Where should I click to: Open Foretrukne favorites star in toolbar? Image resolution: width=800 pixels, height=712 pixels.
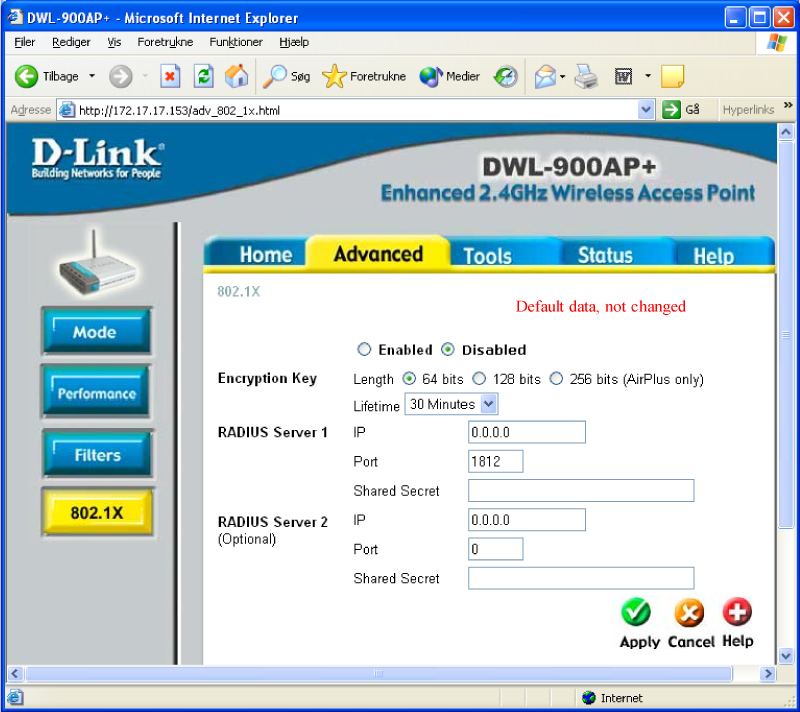click(x=334, y=77)
